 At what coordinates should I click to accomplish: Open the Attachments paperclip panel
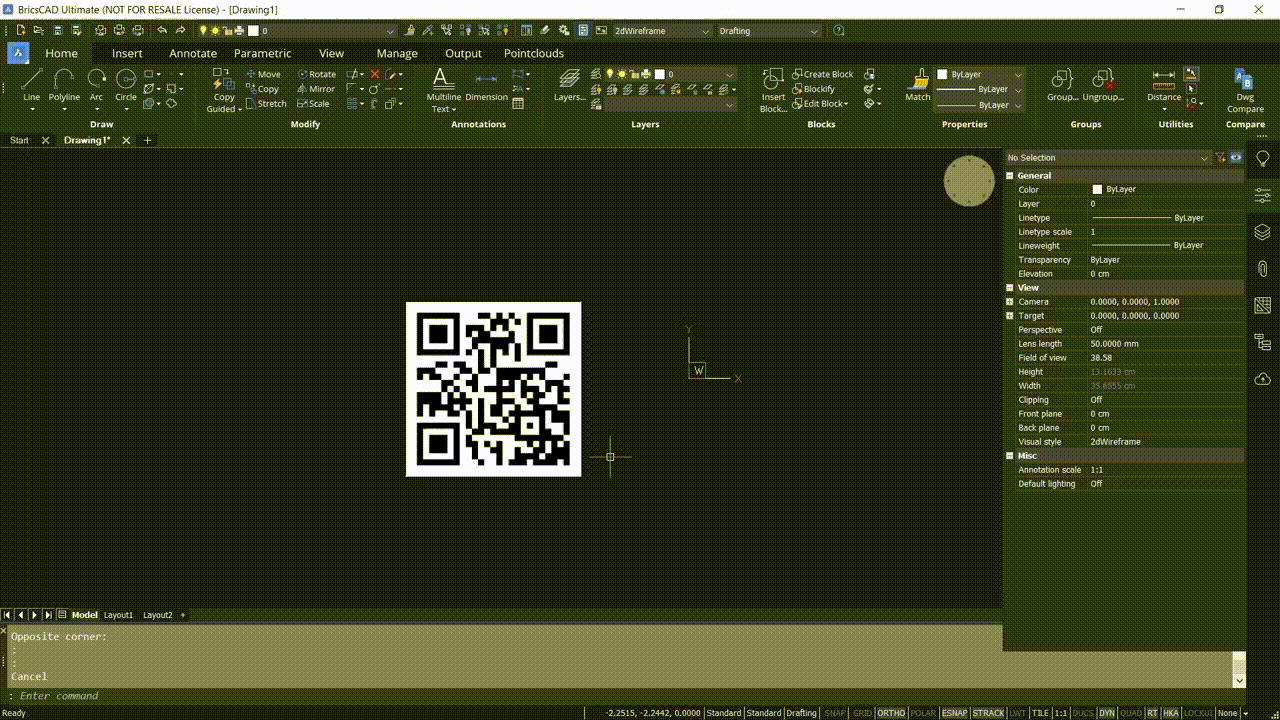point(1263,268)
